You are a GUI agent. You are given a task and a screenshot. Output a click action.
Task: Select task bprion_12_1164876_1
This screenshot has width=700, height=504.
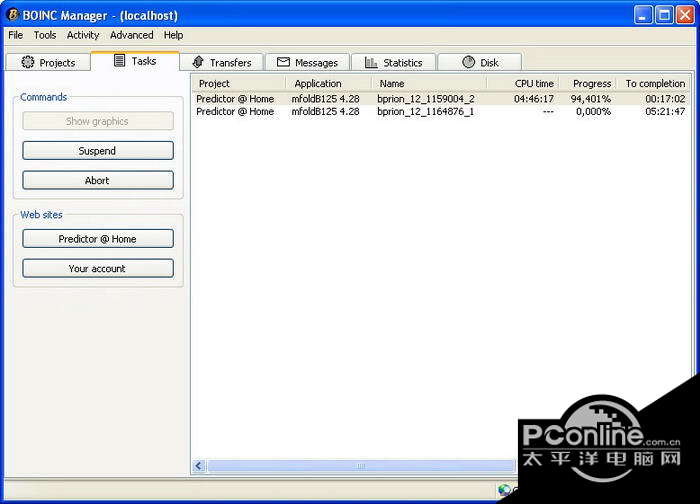tap(441, 111)
